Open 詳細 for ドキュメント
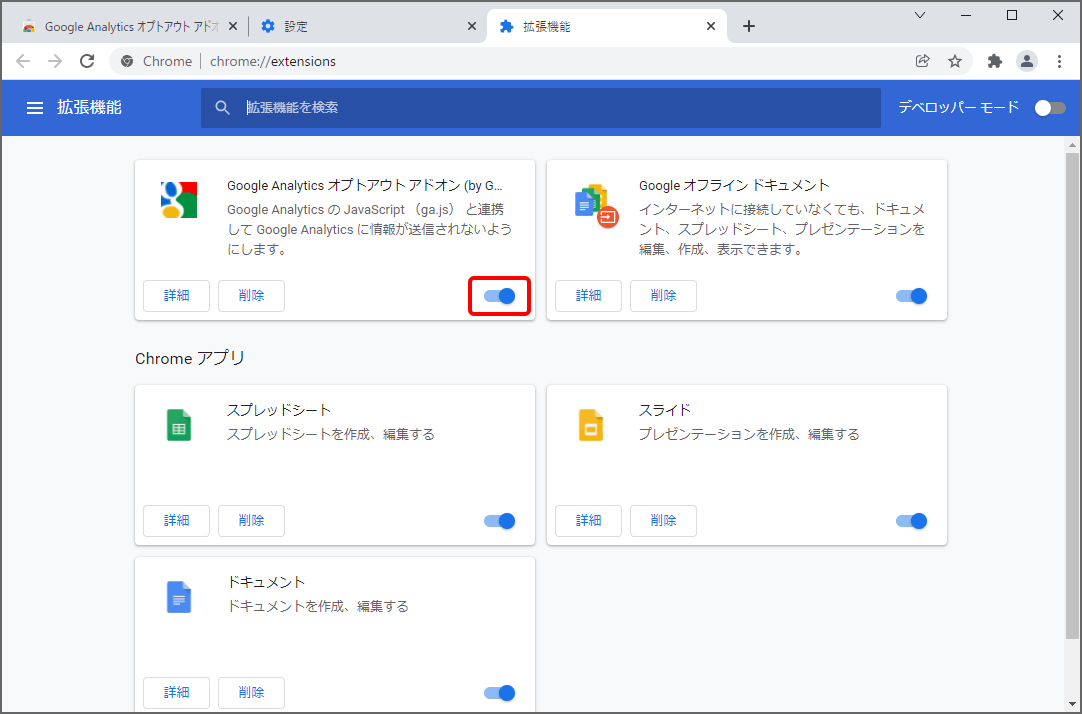1082x714 pixels. [x=177, y=693]
